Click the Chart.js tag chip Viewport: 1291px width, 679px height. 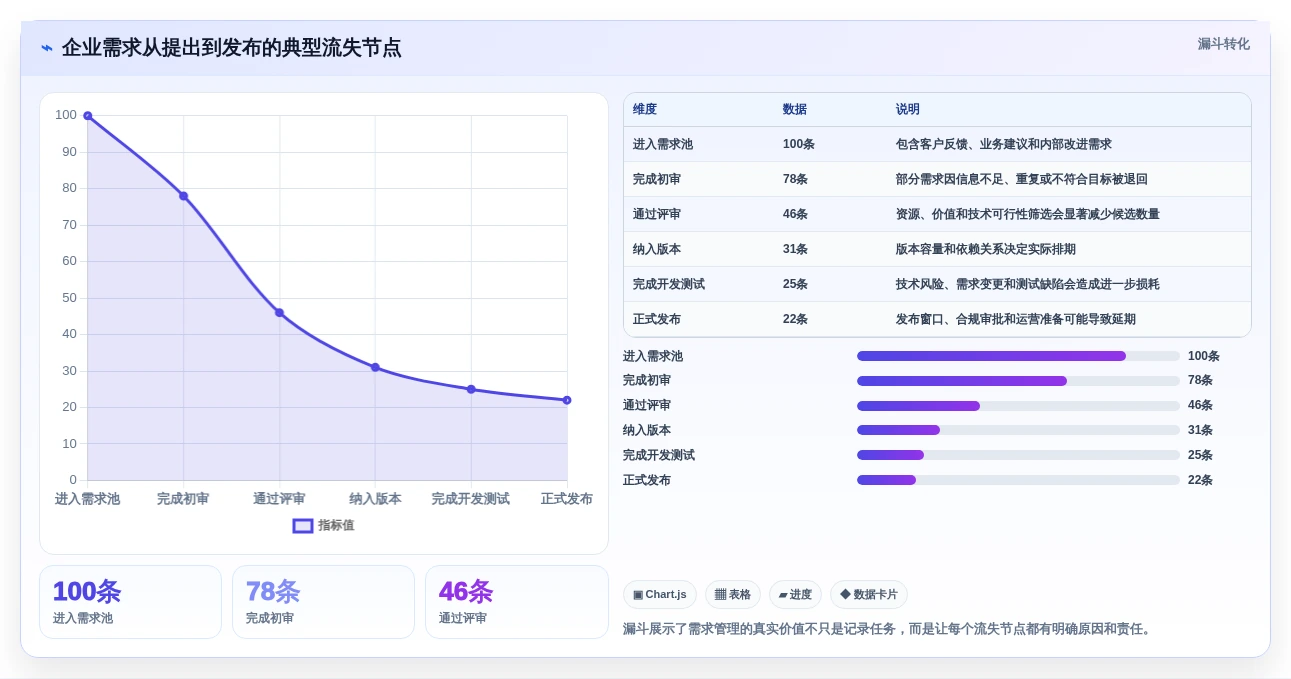[x=660, y=595]
